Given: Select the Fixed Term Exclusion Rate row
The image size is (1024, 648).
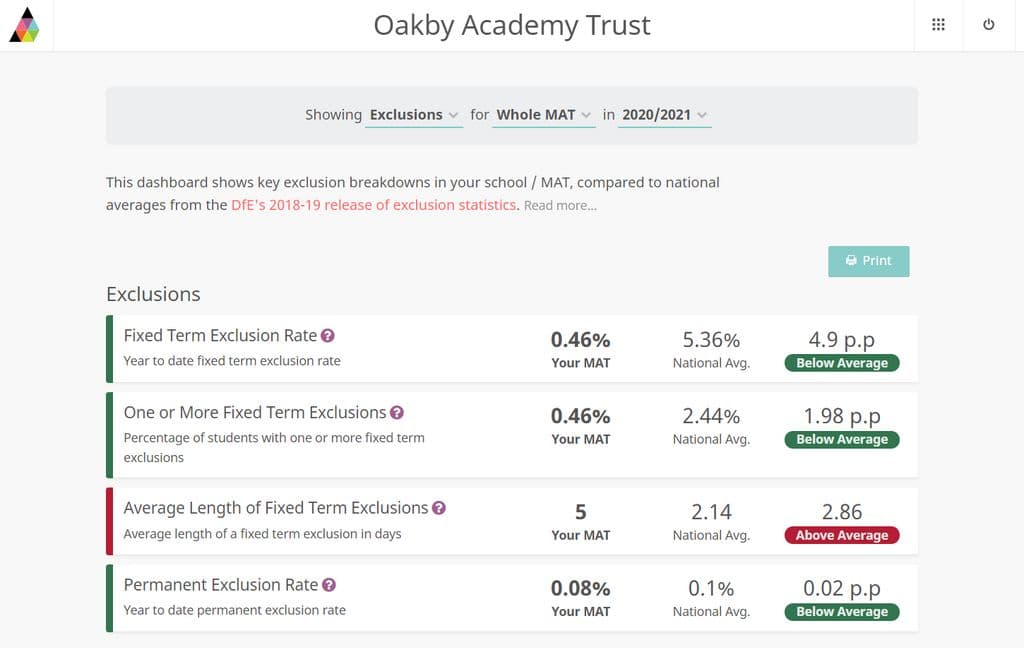Looking at the screenshot, I should point(512,349).
